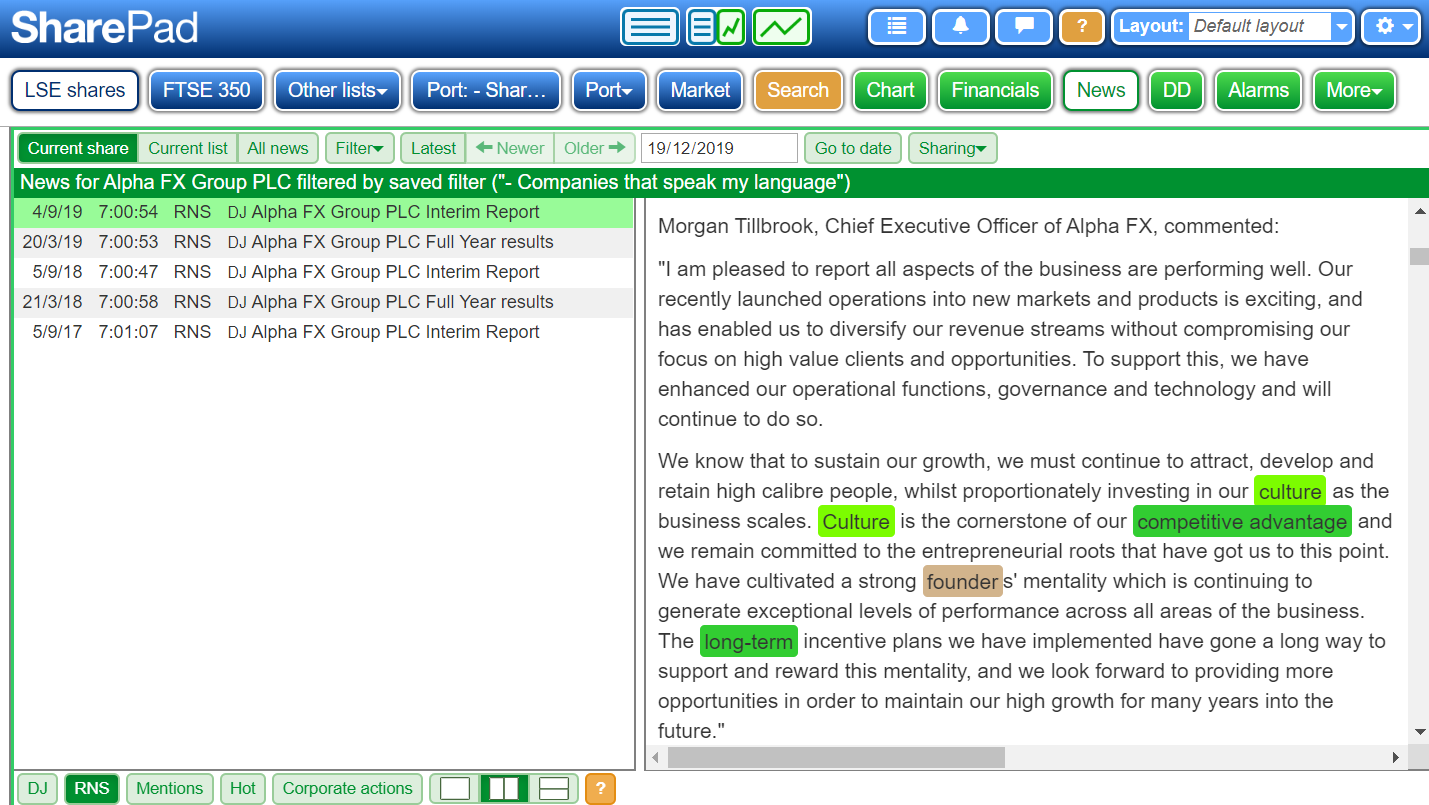Select Current share news scope
Viewport: 1429px width, 805px height.
pyautogui.click(x=78, y=148)
